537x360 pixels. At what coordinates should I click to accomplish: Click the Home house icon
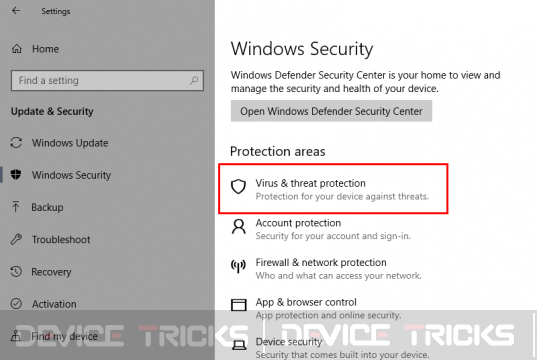click(x=16, y=49)
